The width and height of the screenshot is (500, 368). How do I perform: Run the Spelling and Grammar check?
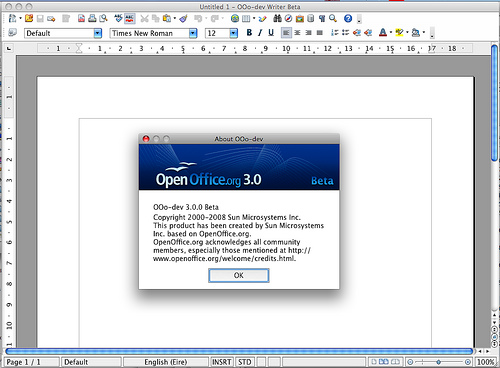click(x=118, y=18)
